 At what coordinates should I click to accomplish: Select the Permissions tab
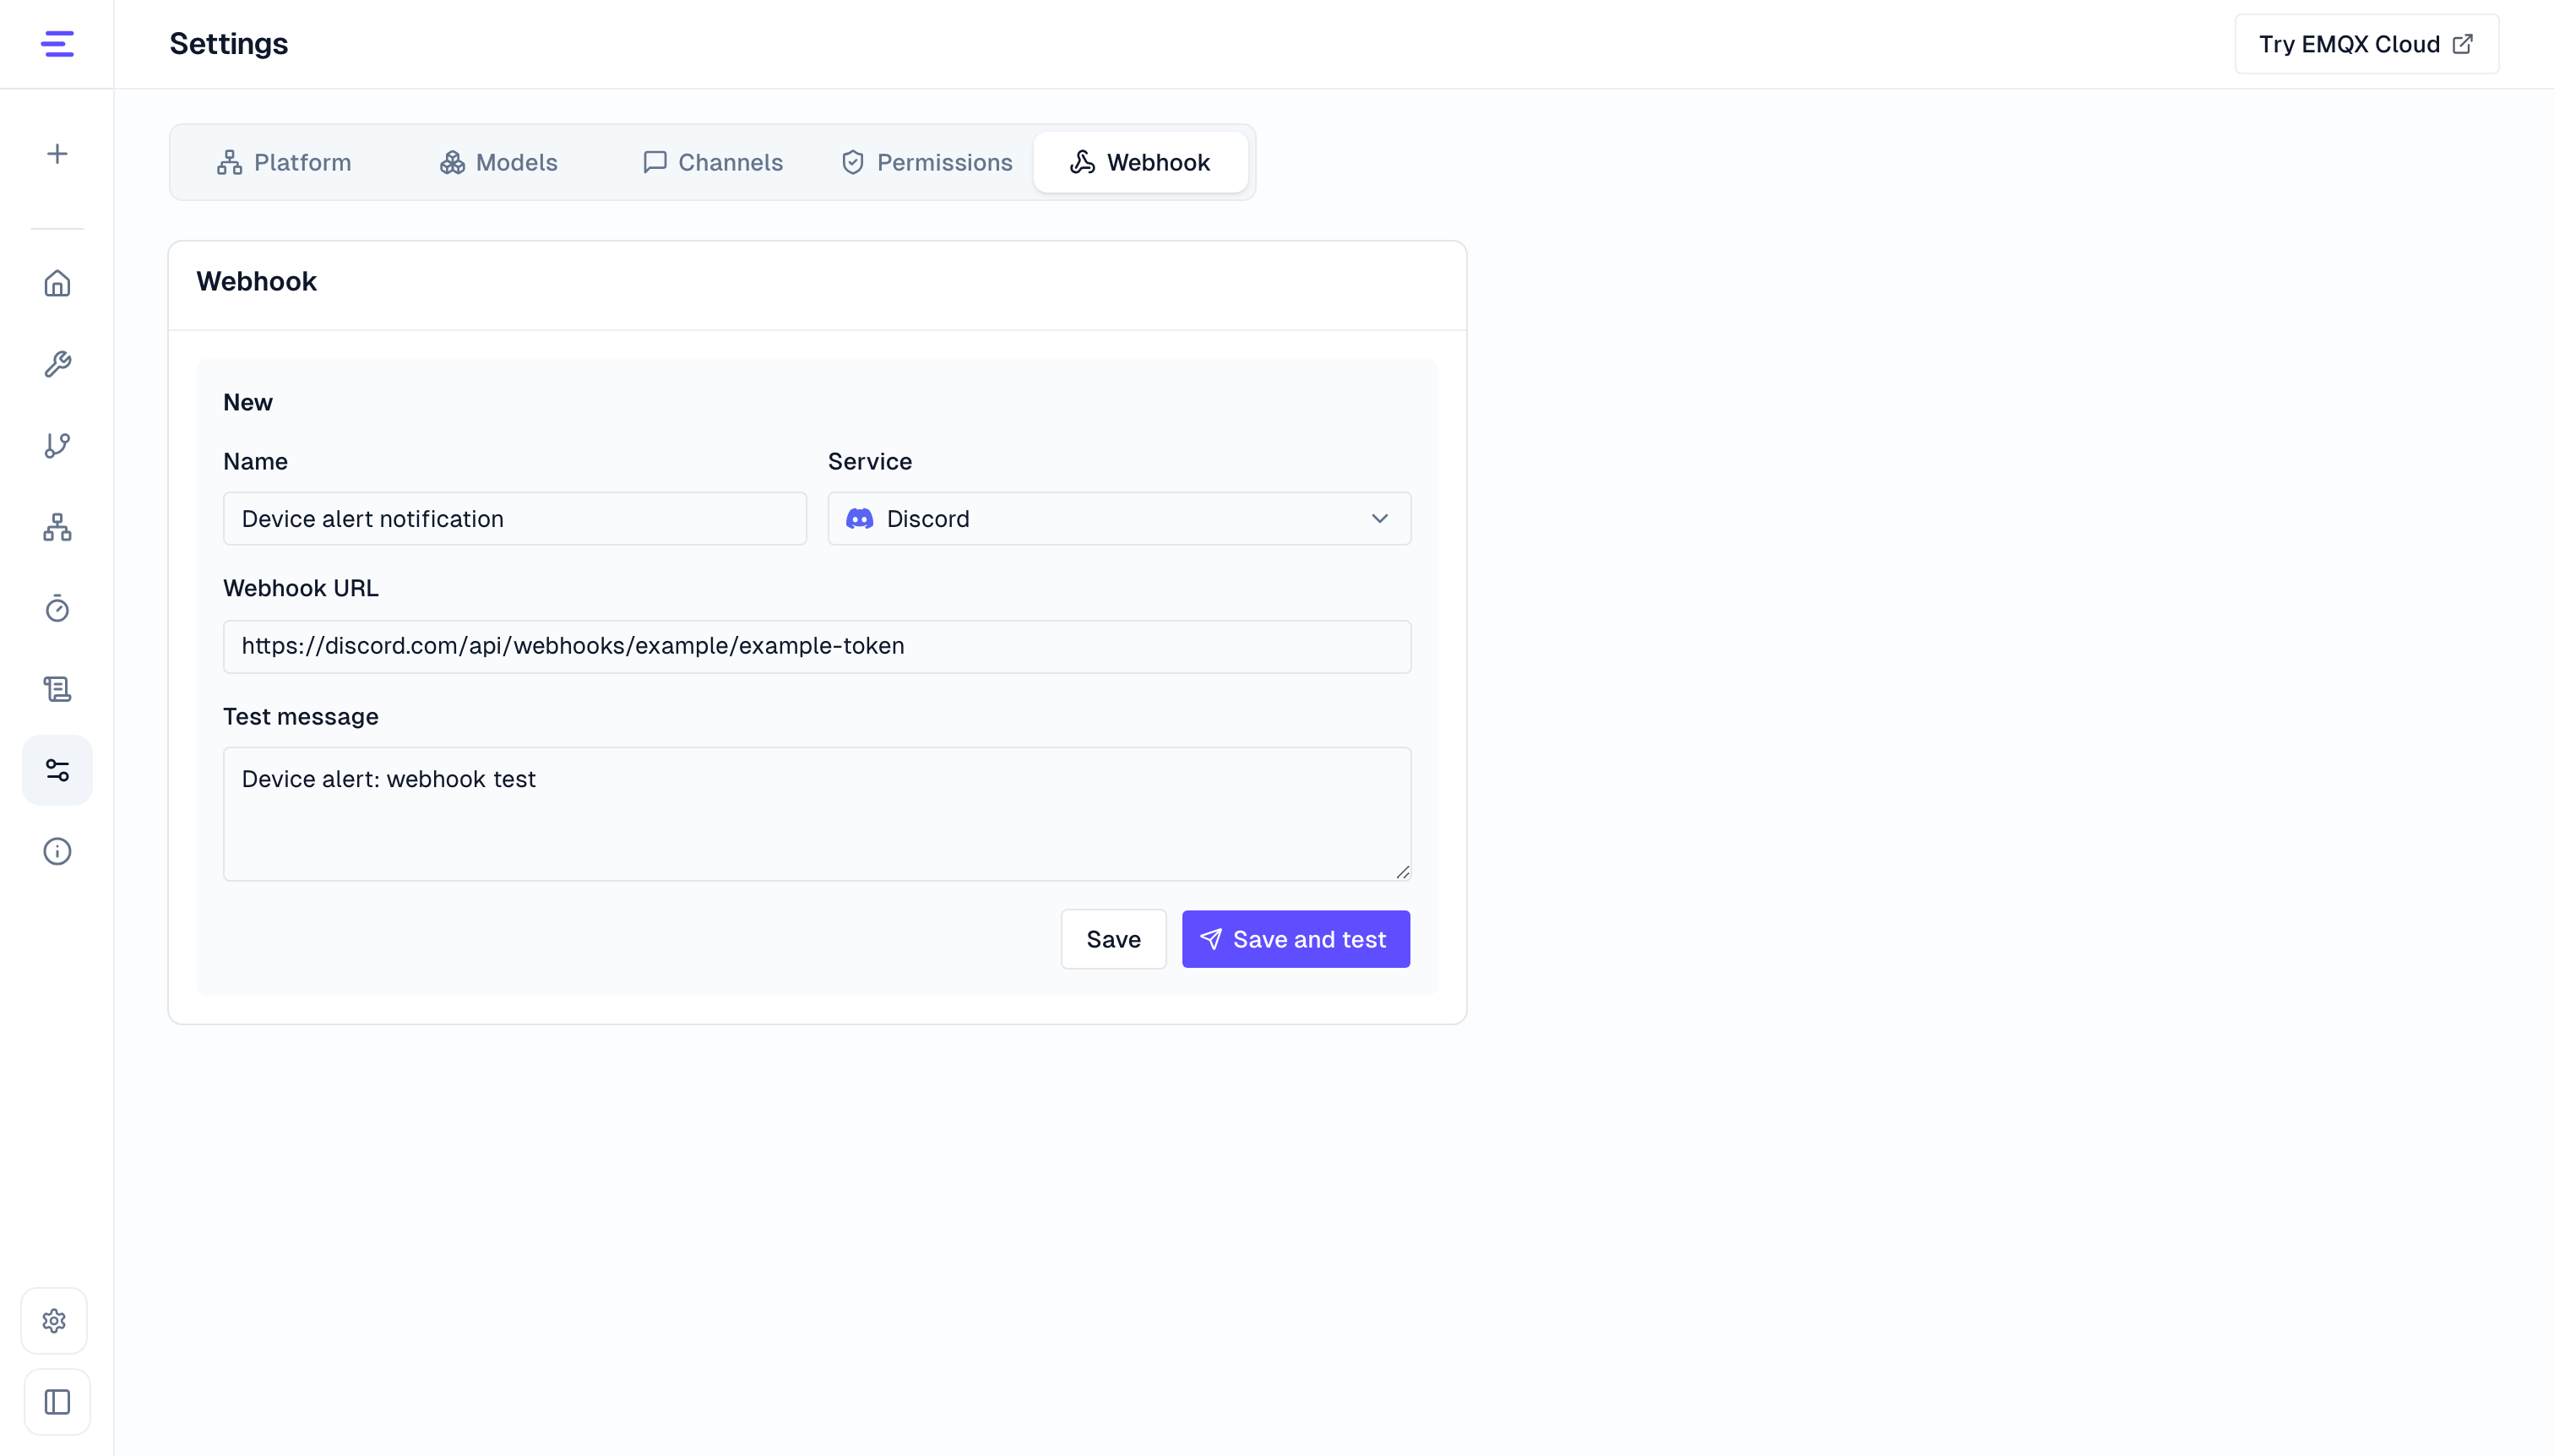(926, 162)
